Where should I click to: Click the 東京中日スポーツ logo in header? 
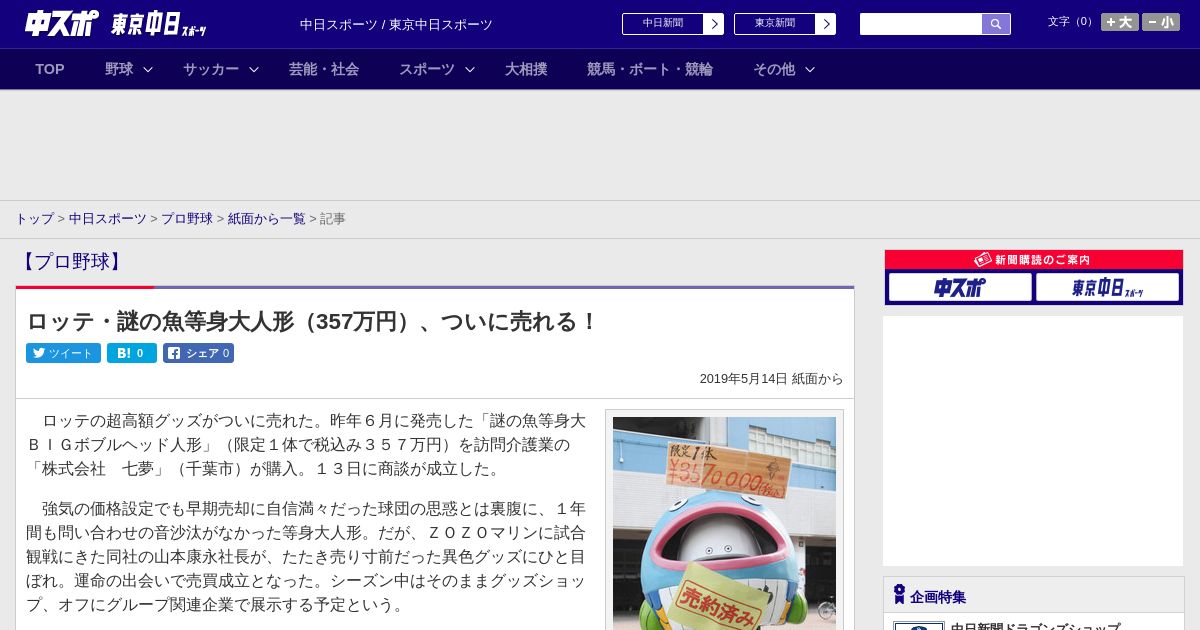tap(158, 24)
